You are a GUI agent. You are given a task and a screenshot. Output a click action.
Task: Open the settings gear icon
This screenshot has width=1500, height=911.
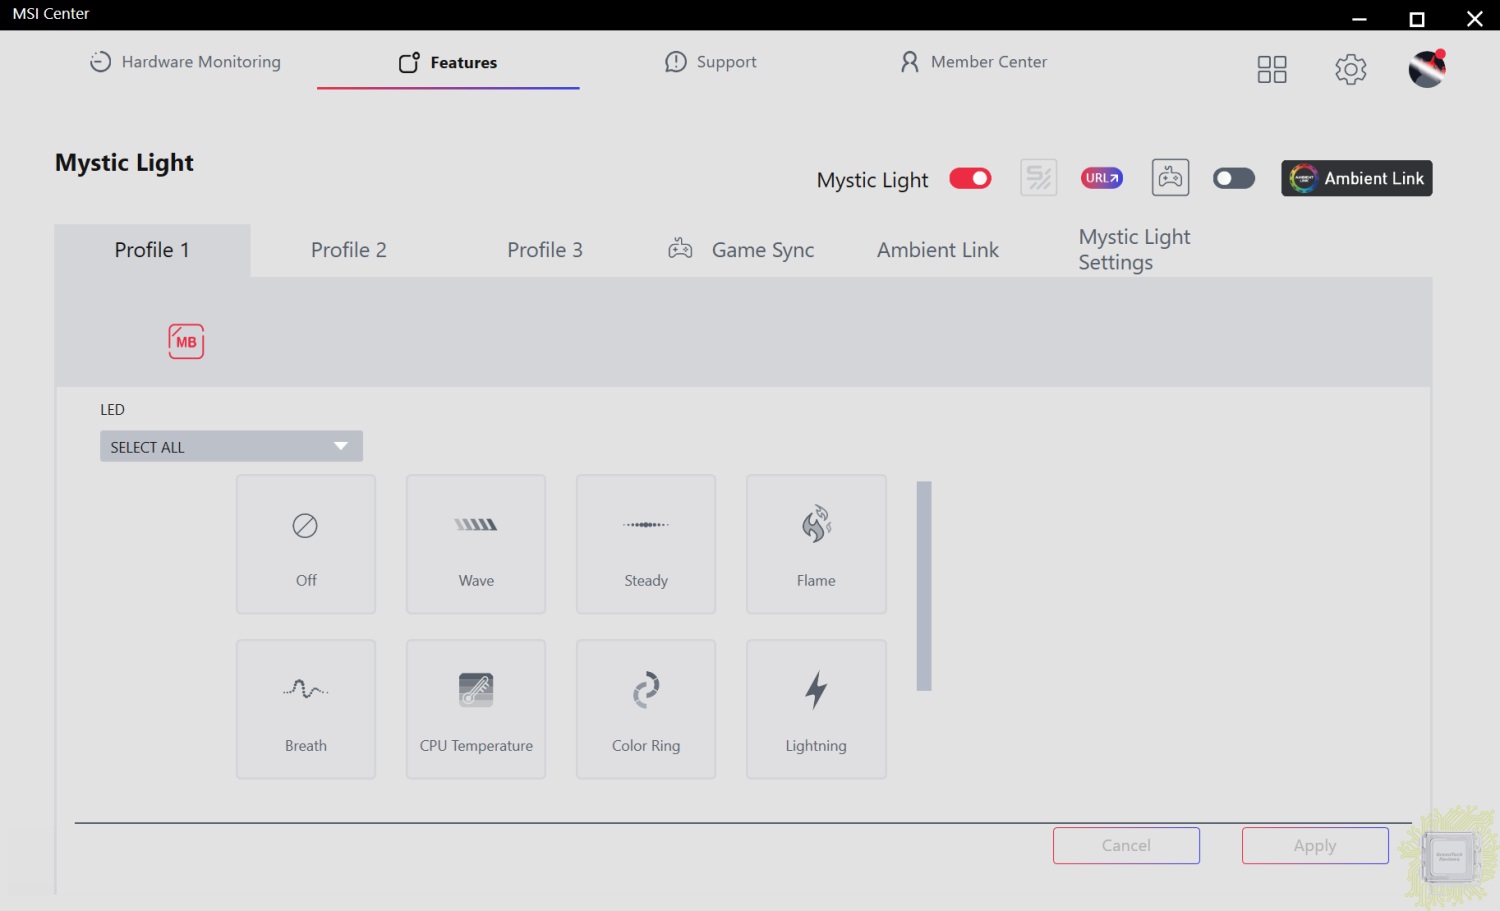[1350, 69]
